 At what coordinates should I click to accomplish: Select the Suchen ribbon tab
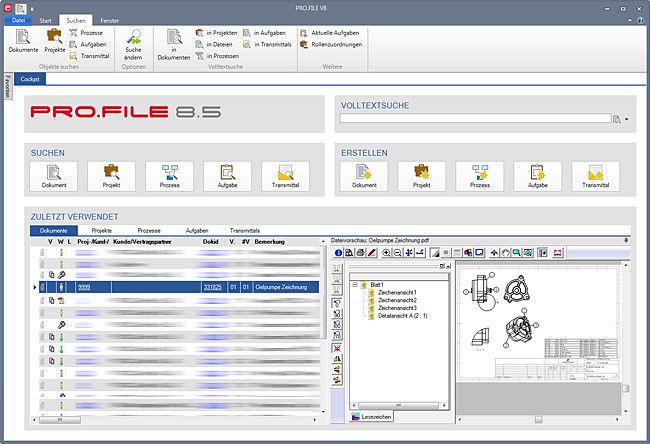[x=76, y=20]
